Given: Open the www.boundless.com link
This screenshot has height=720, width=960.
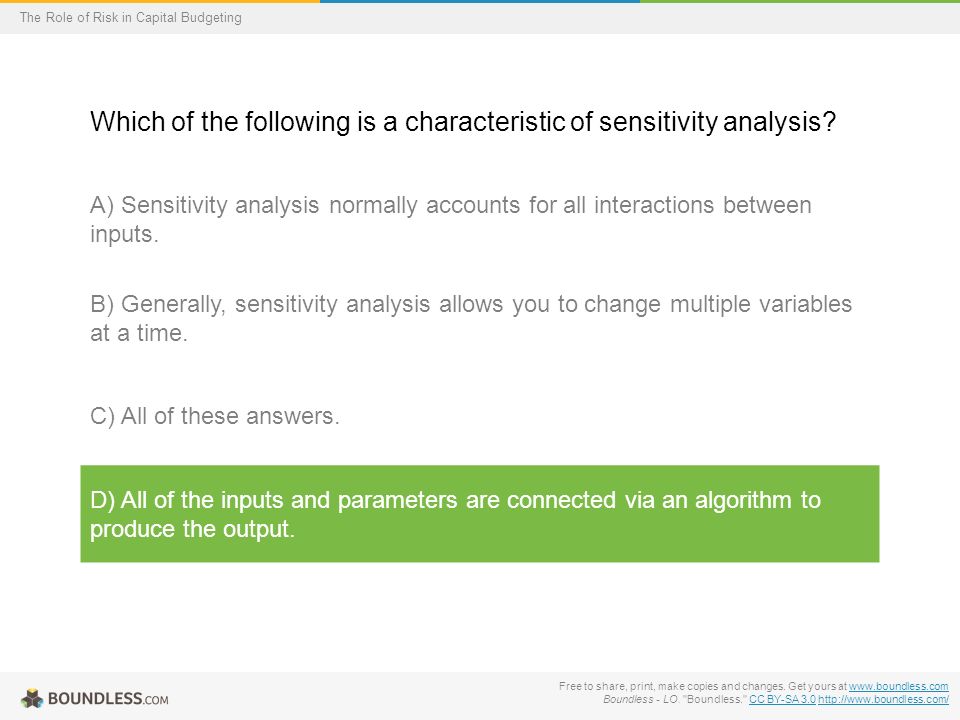Looking at the screenshot, I should (x=898, y=686).
